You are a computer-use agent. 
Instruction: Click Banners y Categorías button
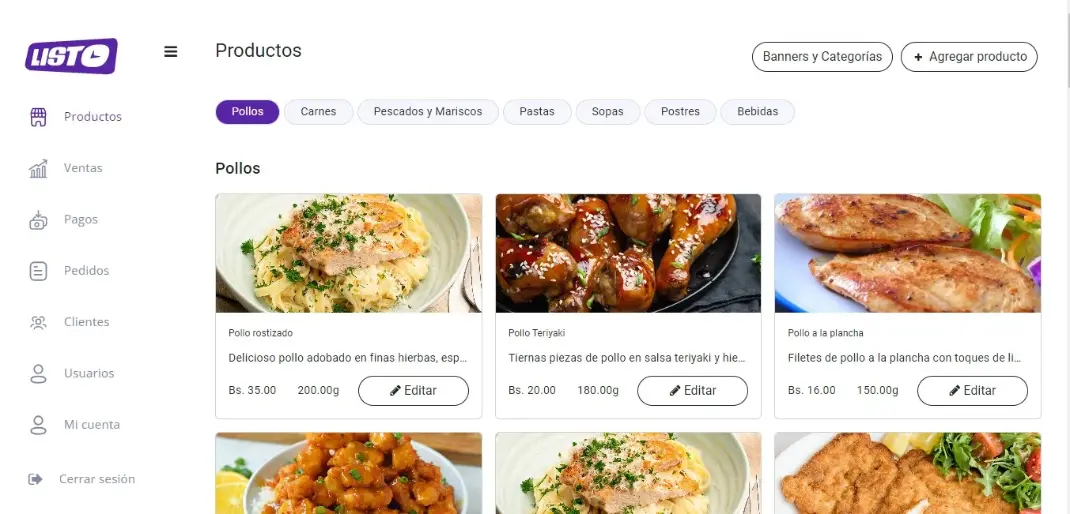click(822, 57)
